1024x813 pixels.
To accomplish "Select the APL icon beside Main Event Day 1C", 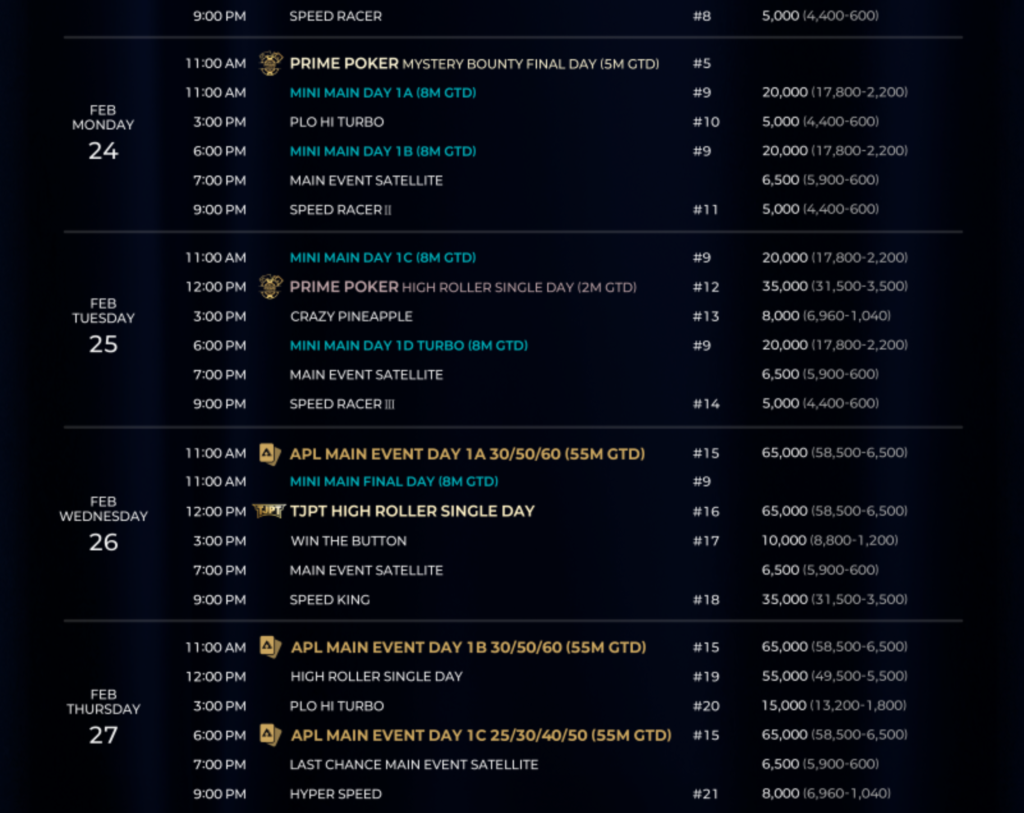I will click(268, 735).
